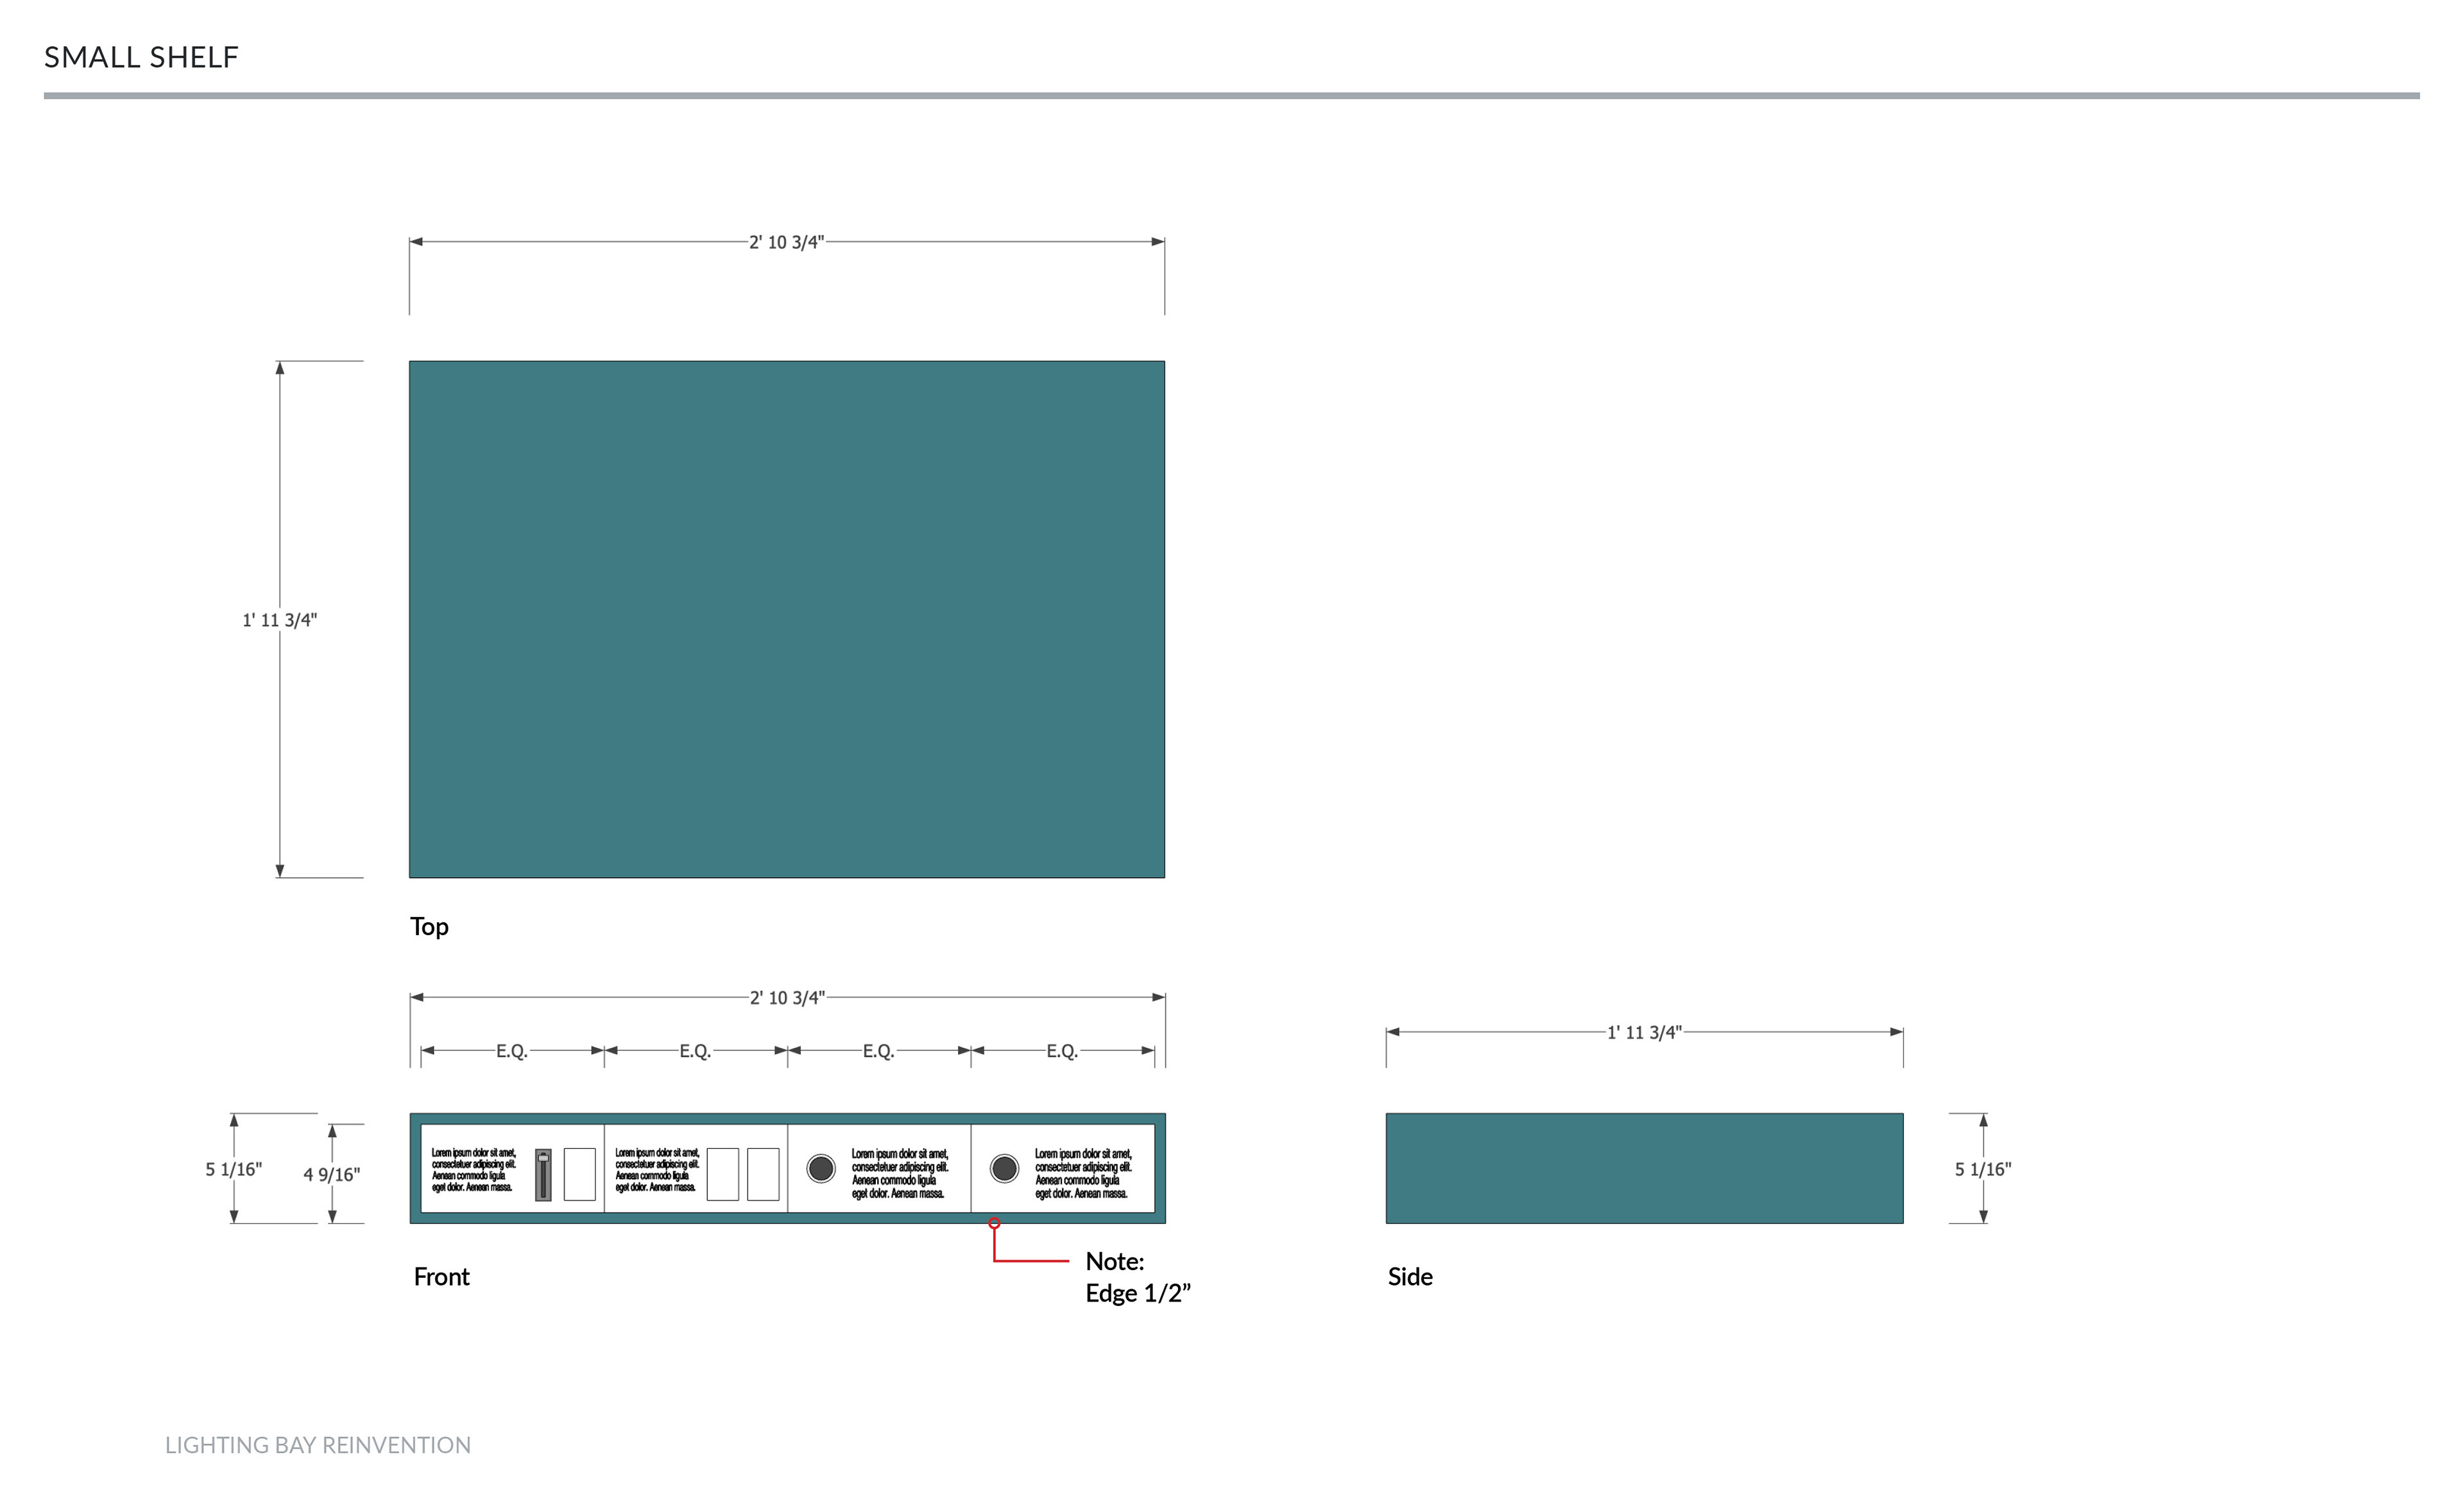The image size is (2464, 1496).
Task: Click the 'LIGHTING BAY REINVENTION' footer text
Action: coord(317,1445)
